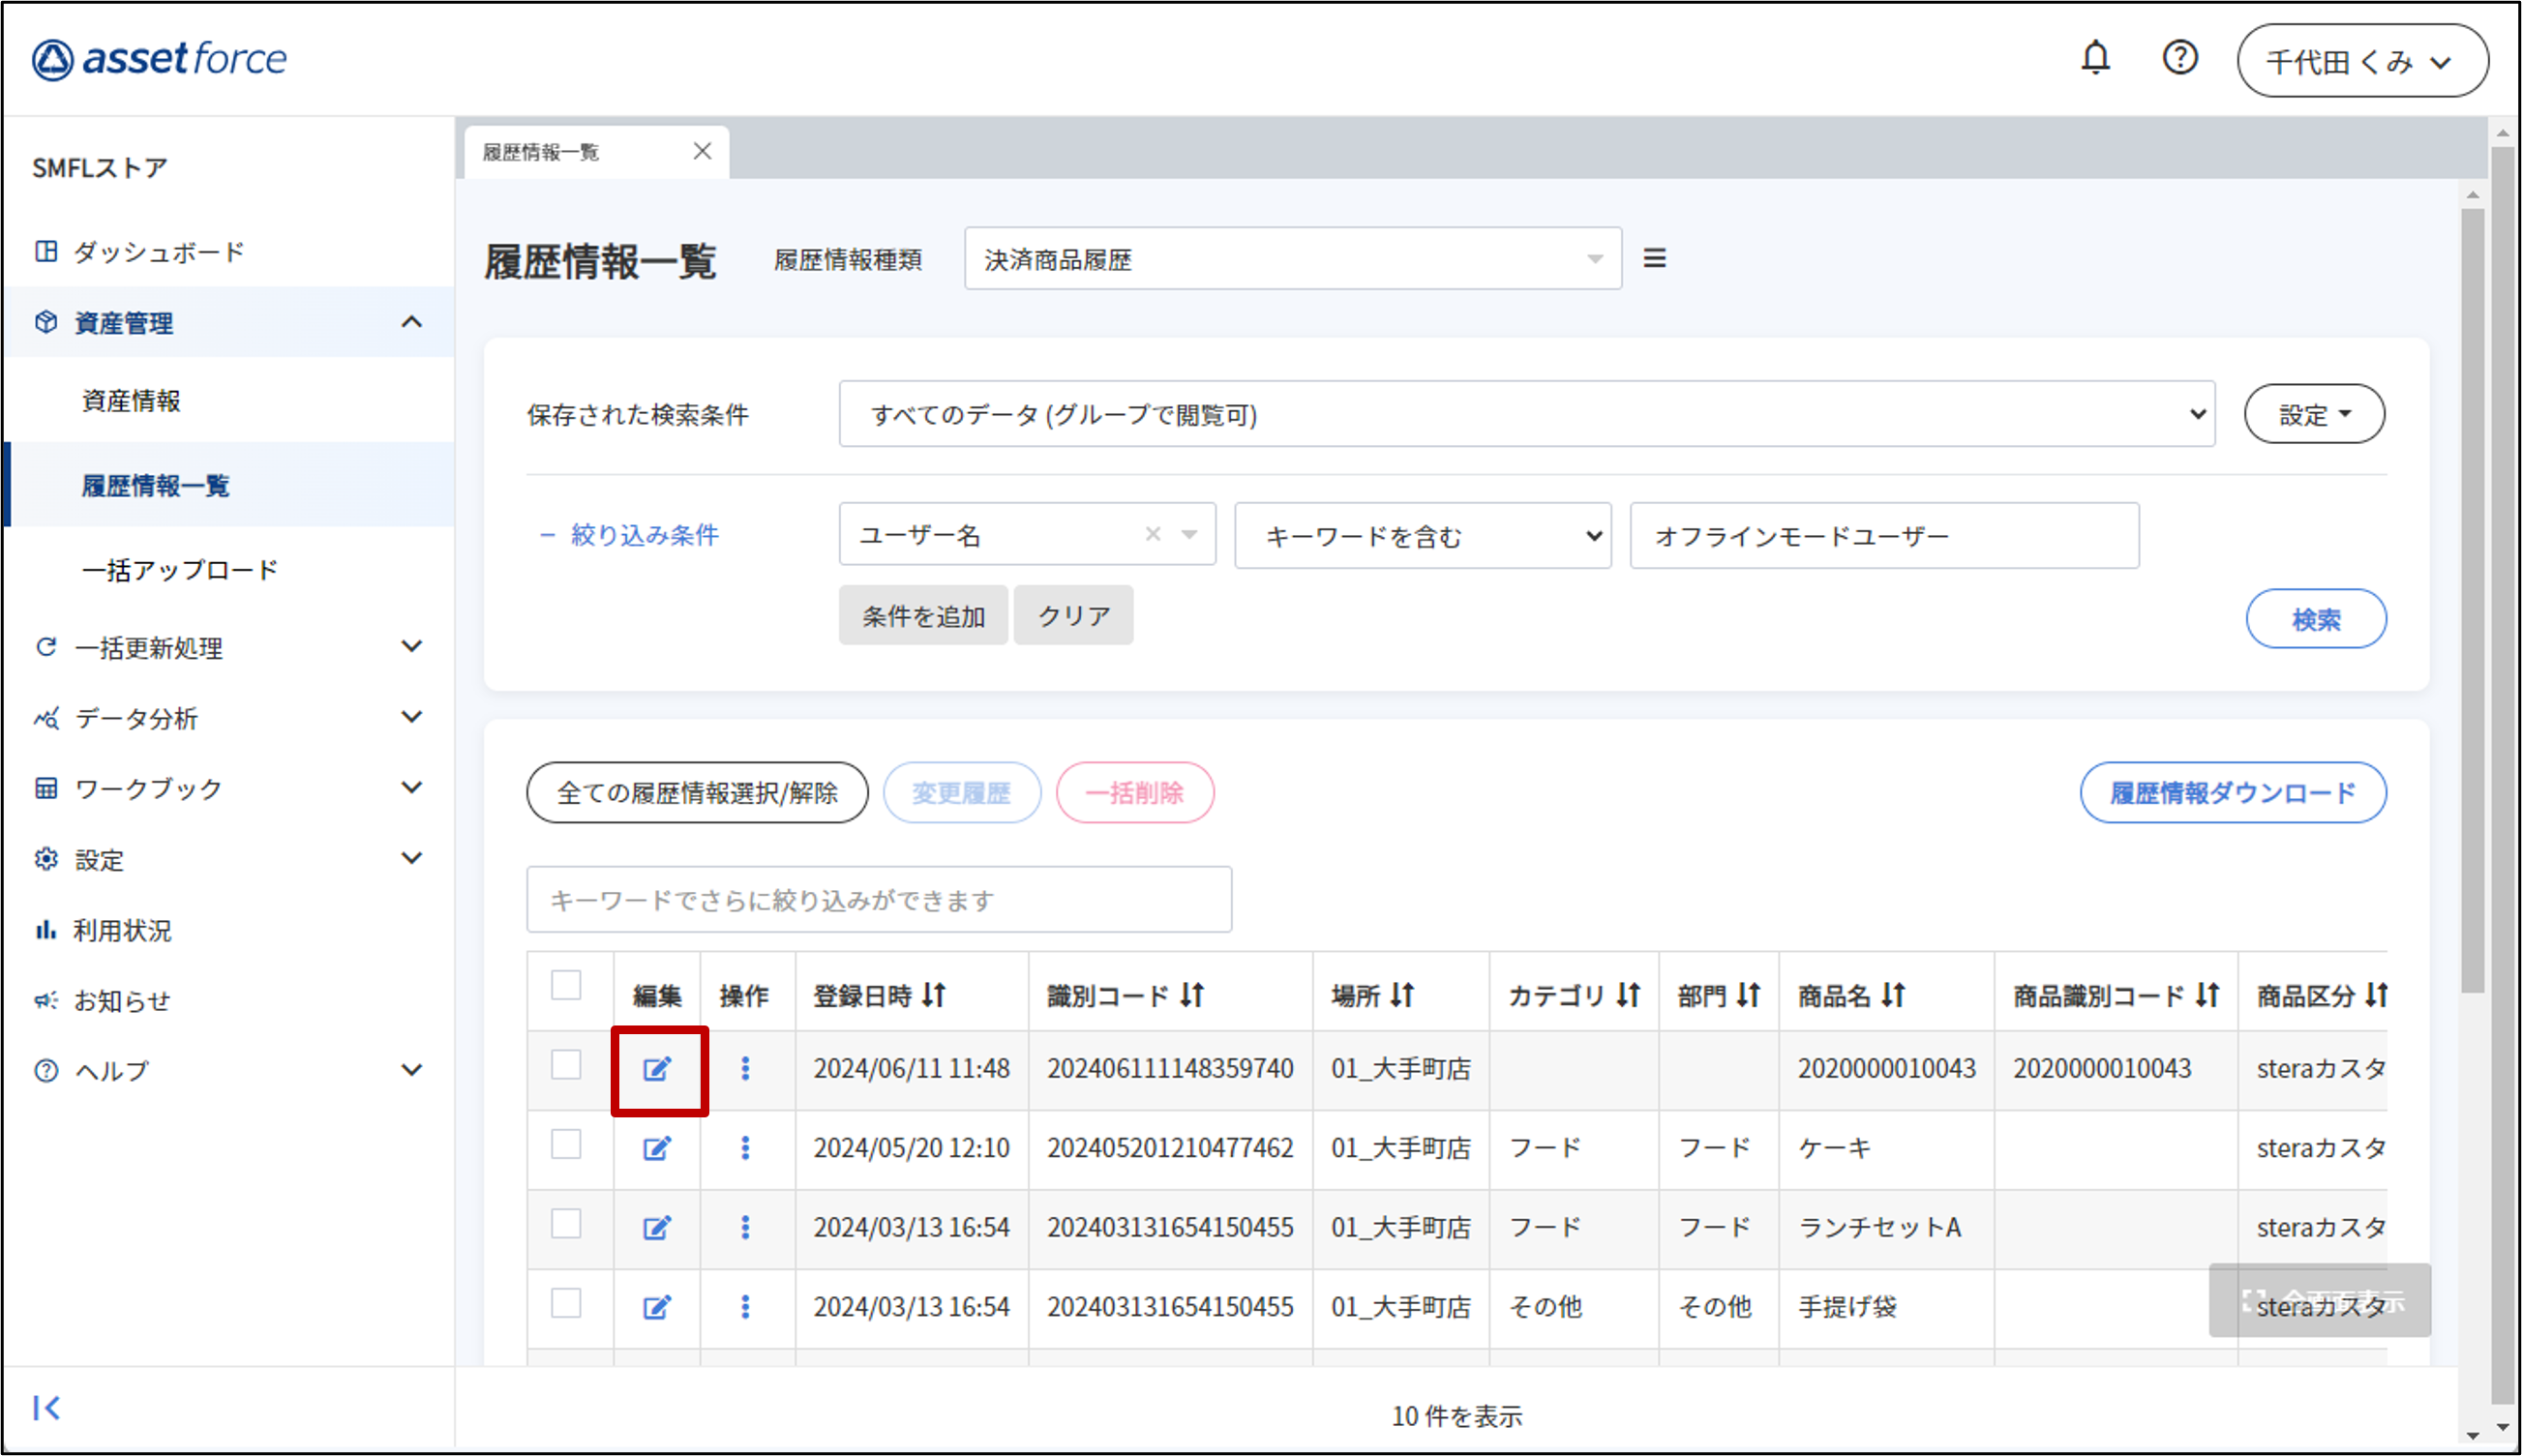Open 資産情報 in the sidebar
This screenshot has height=1456, width=2522.
pos(131,401)
